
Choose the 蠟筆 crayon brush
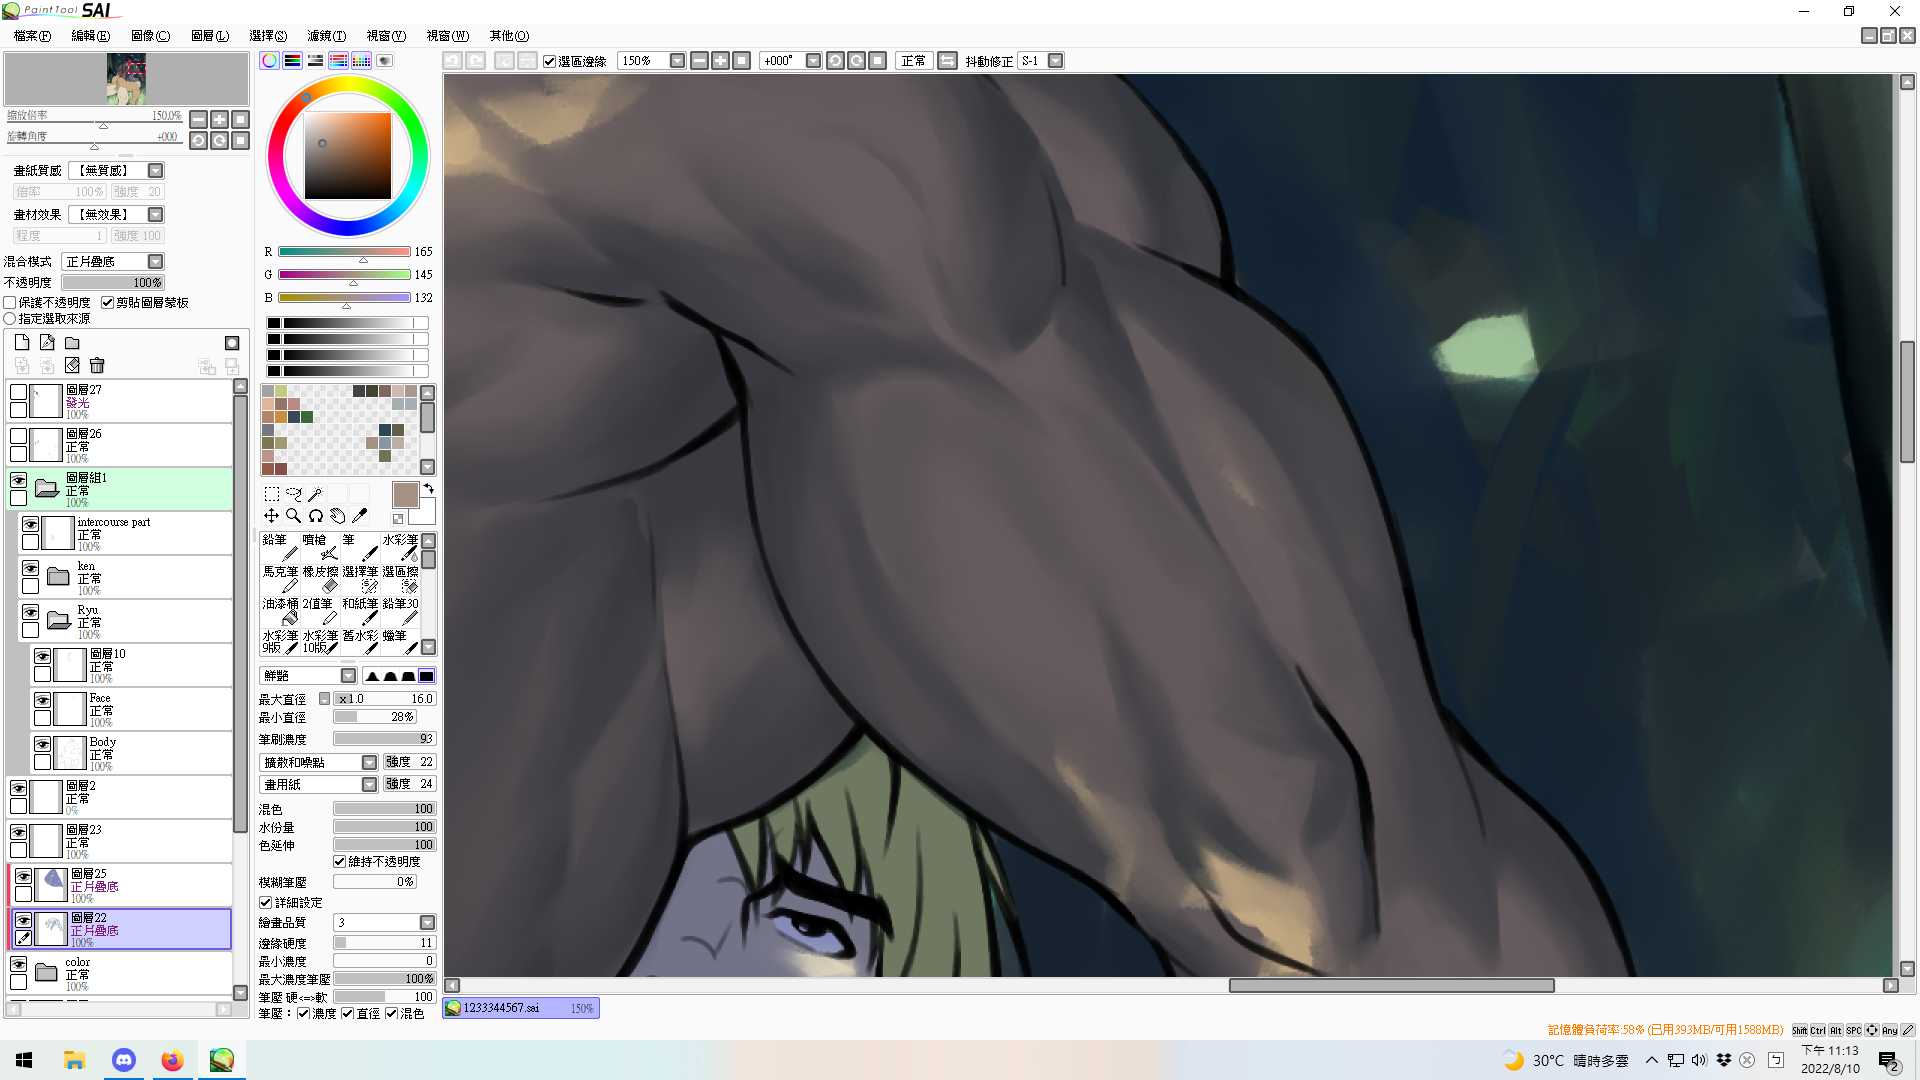pos(400,643)
